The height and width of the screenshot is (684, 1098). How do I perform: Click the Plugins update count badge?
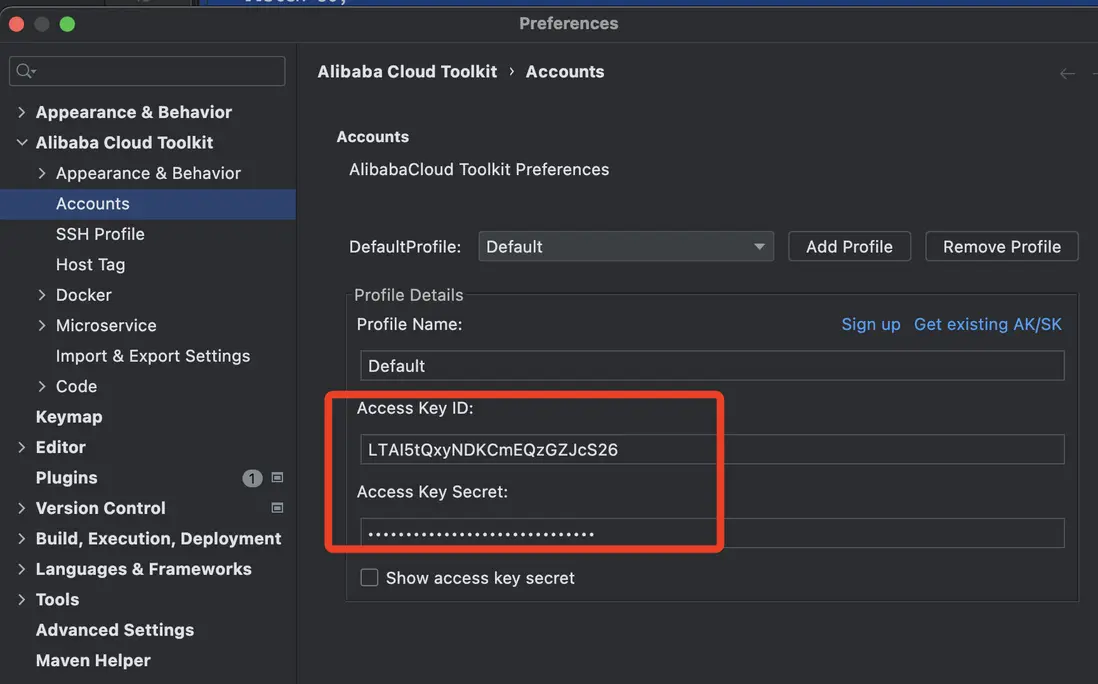pos(252,478)
